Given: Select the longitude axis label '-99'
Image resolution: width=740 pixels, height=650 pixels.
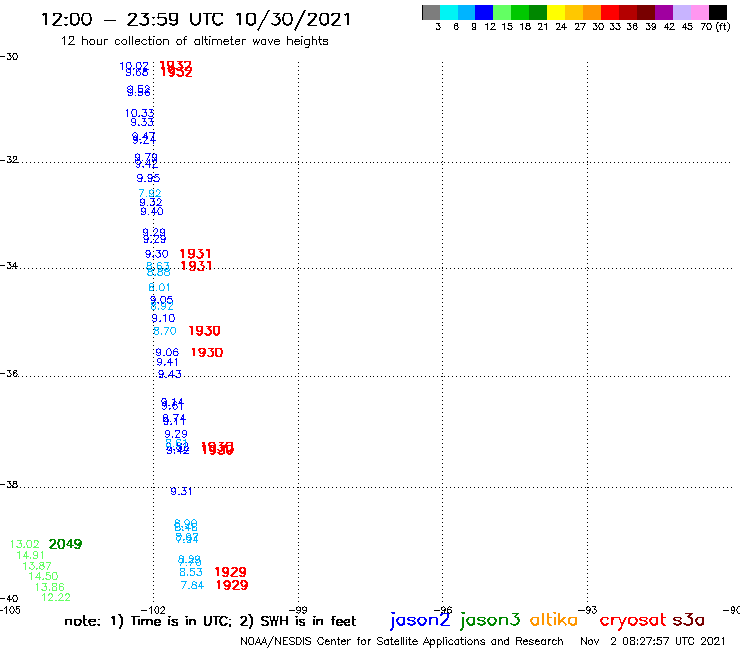Looking at the screenshot, I should (x=298, y=610).
